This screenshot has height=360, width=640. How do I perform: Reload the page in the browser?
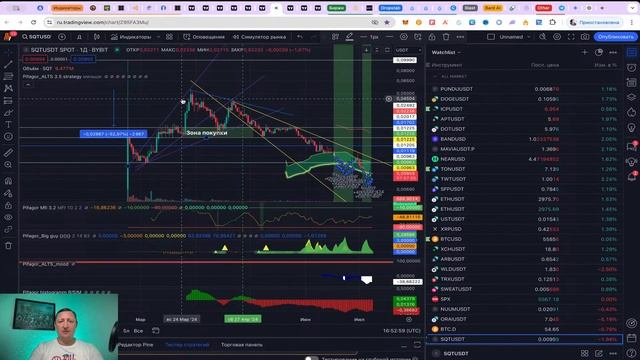[33, 22]
